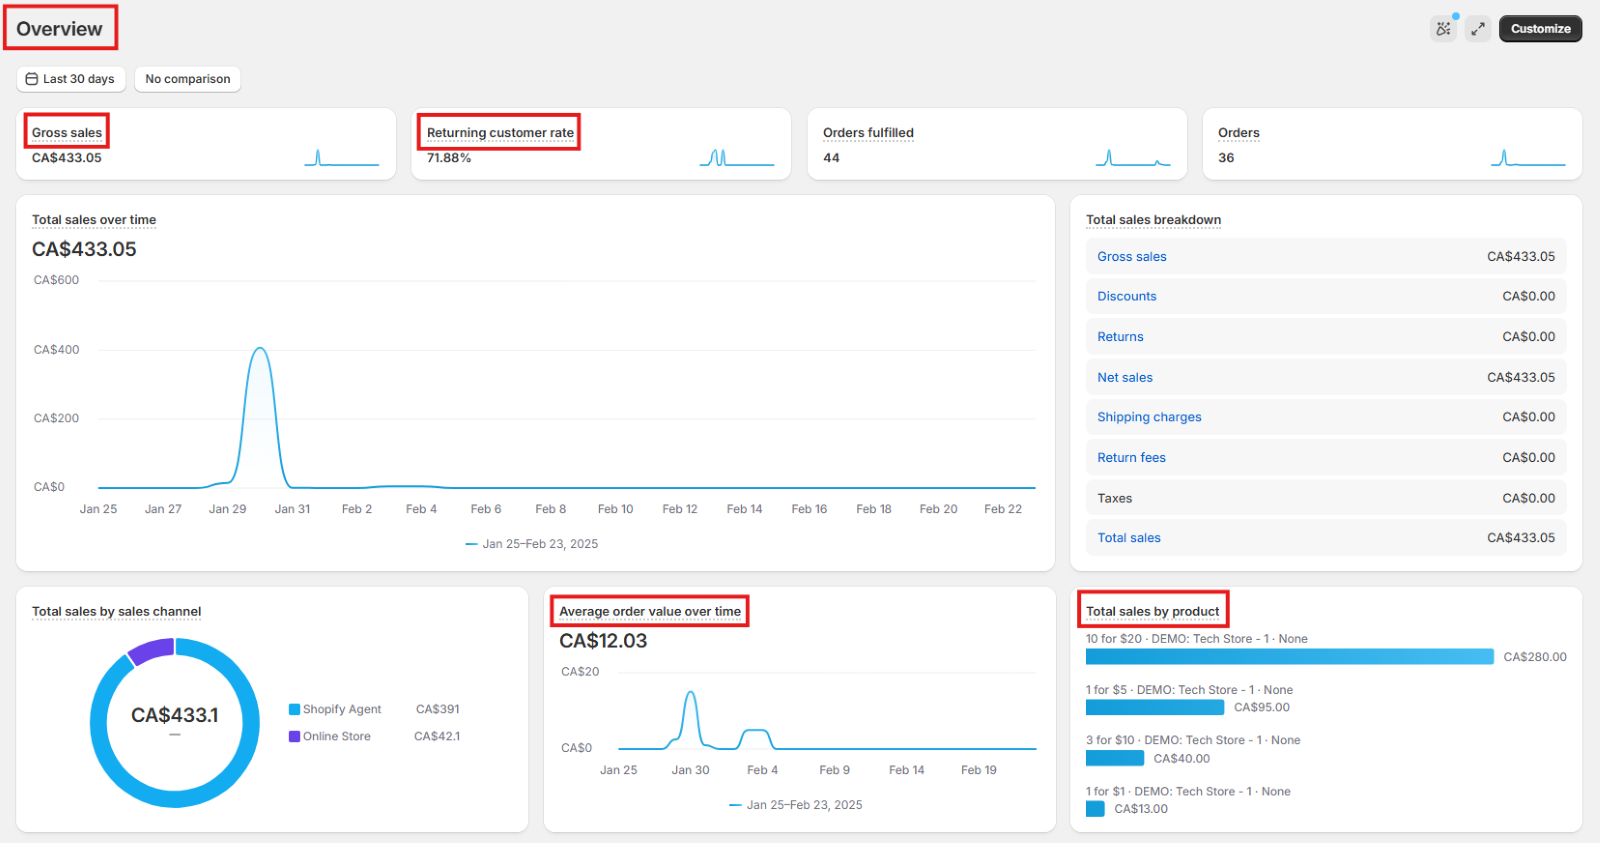
Task: Open the Total sales over time report title
Action: coord(94,220)
